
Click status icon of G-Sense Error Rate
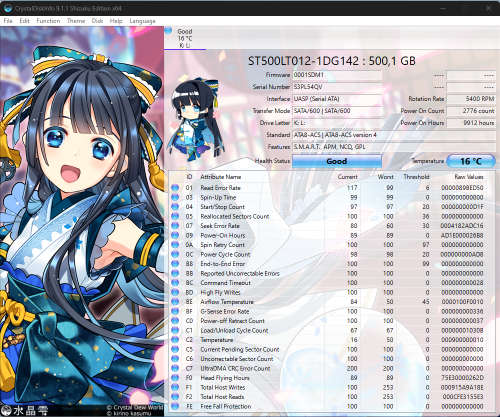click(175, 311)
